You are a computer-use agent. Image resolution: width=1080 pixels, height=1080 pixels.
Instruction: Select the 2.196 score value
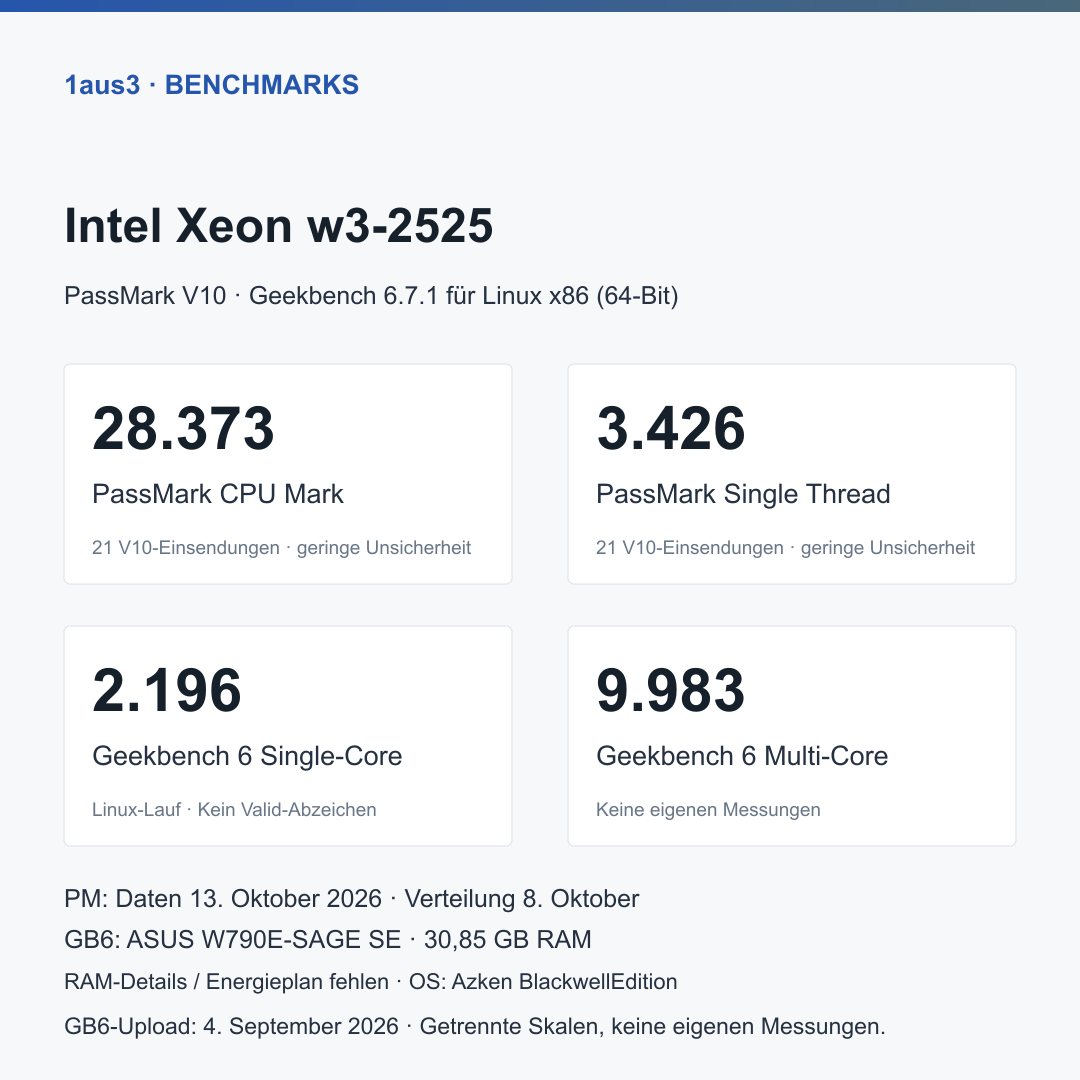pos(167,689)
